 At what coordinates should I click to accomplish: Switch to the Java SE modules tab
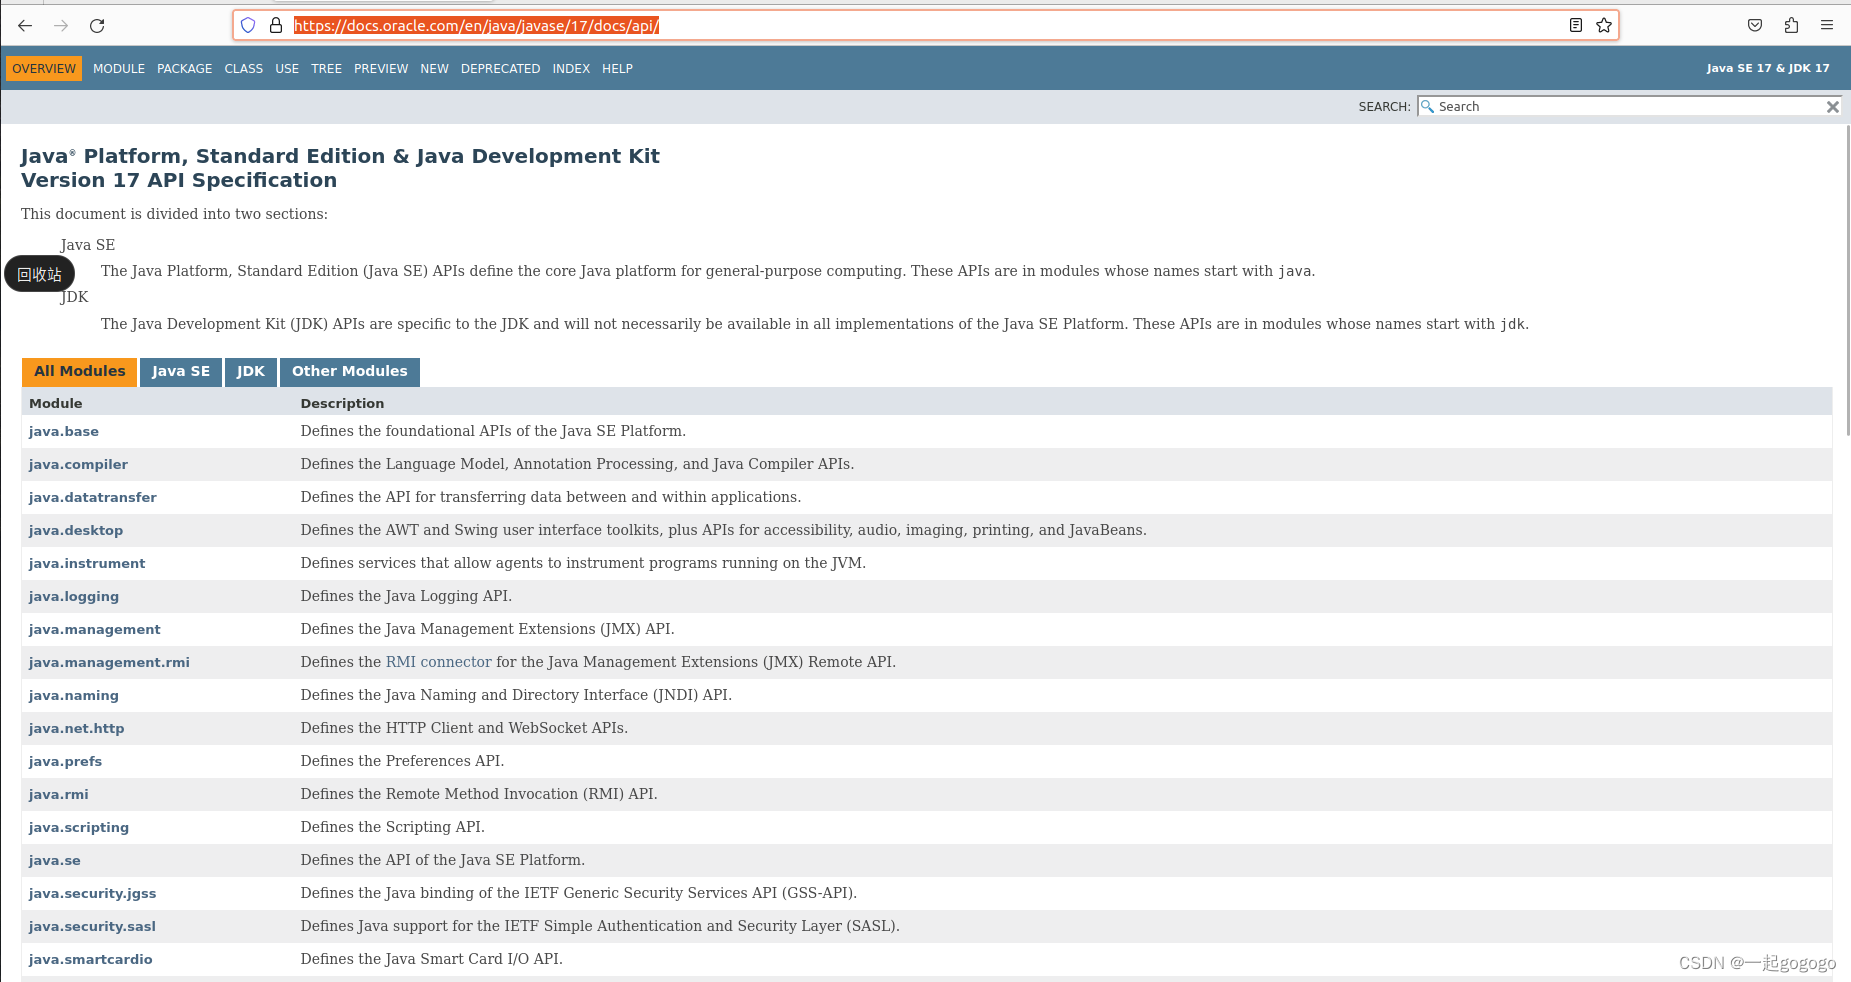click(x=180, y=371)
